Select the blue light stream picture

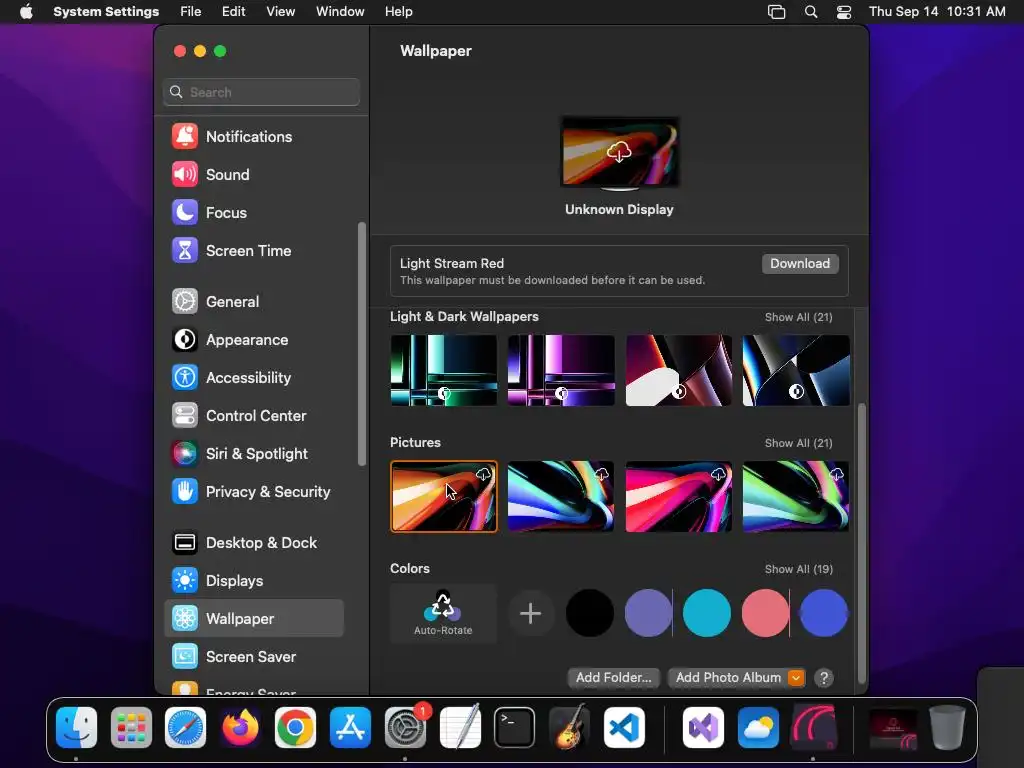coord(561,496)
